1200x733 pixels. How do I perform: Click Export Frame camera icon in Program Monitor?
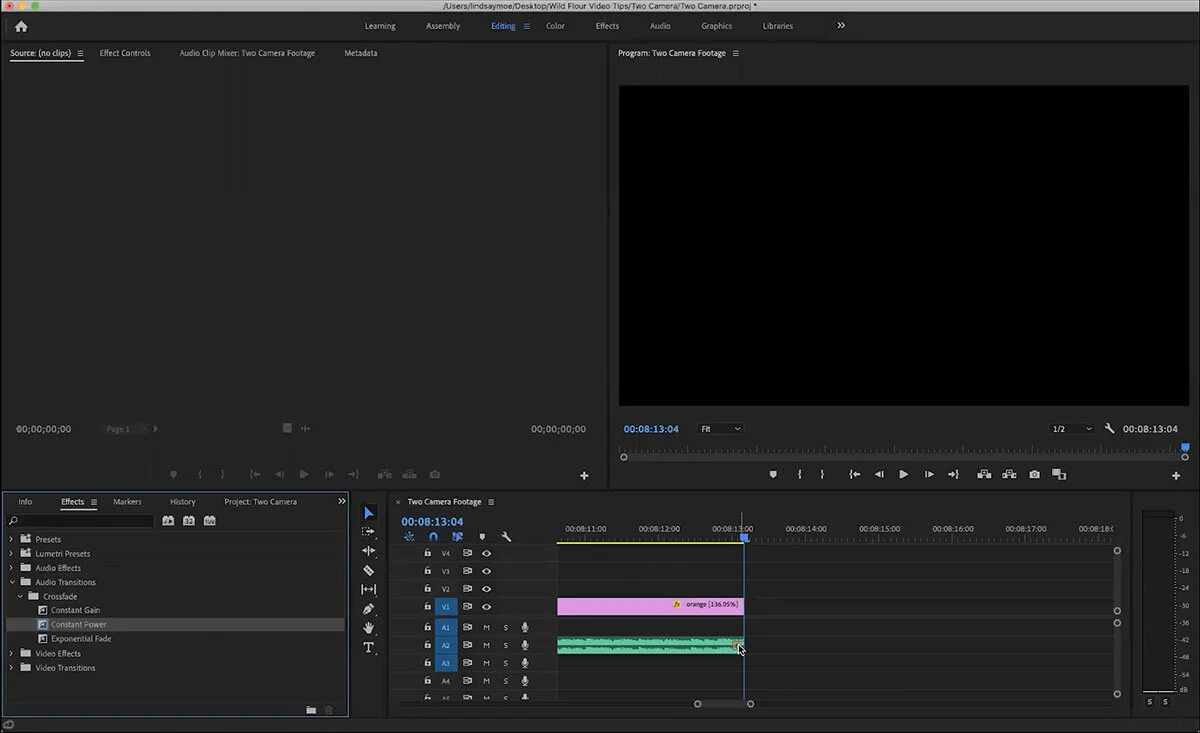click(x=1034, y=475)
